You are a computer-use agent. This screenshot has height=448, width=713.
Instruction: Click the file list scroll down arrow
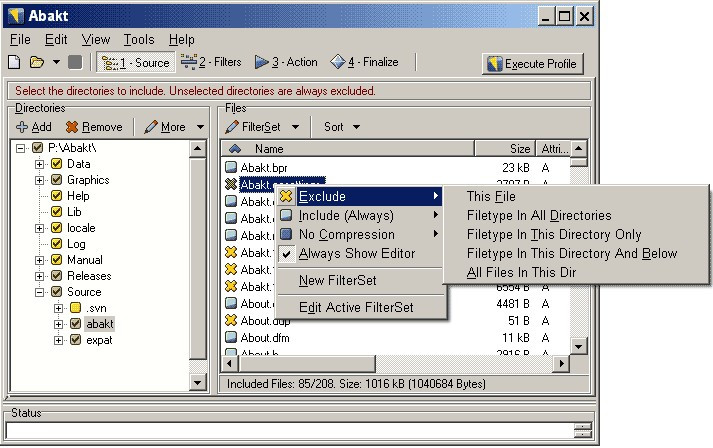tap(578, 347)
